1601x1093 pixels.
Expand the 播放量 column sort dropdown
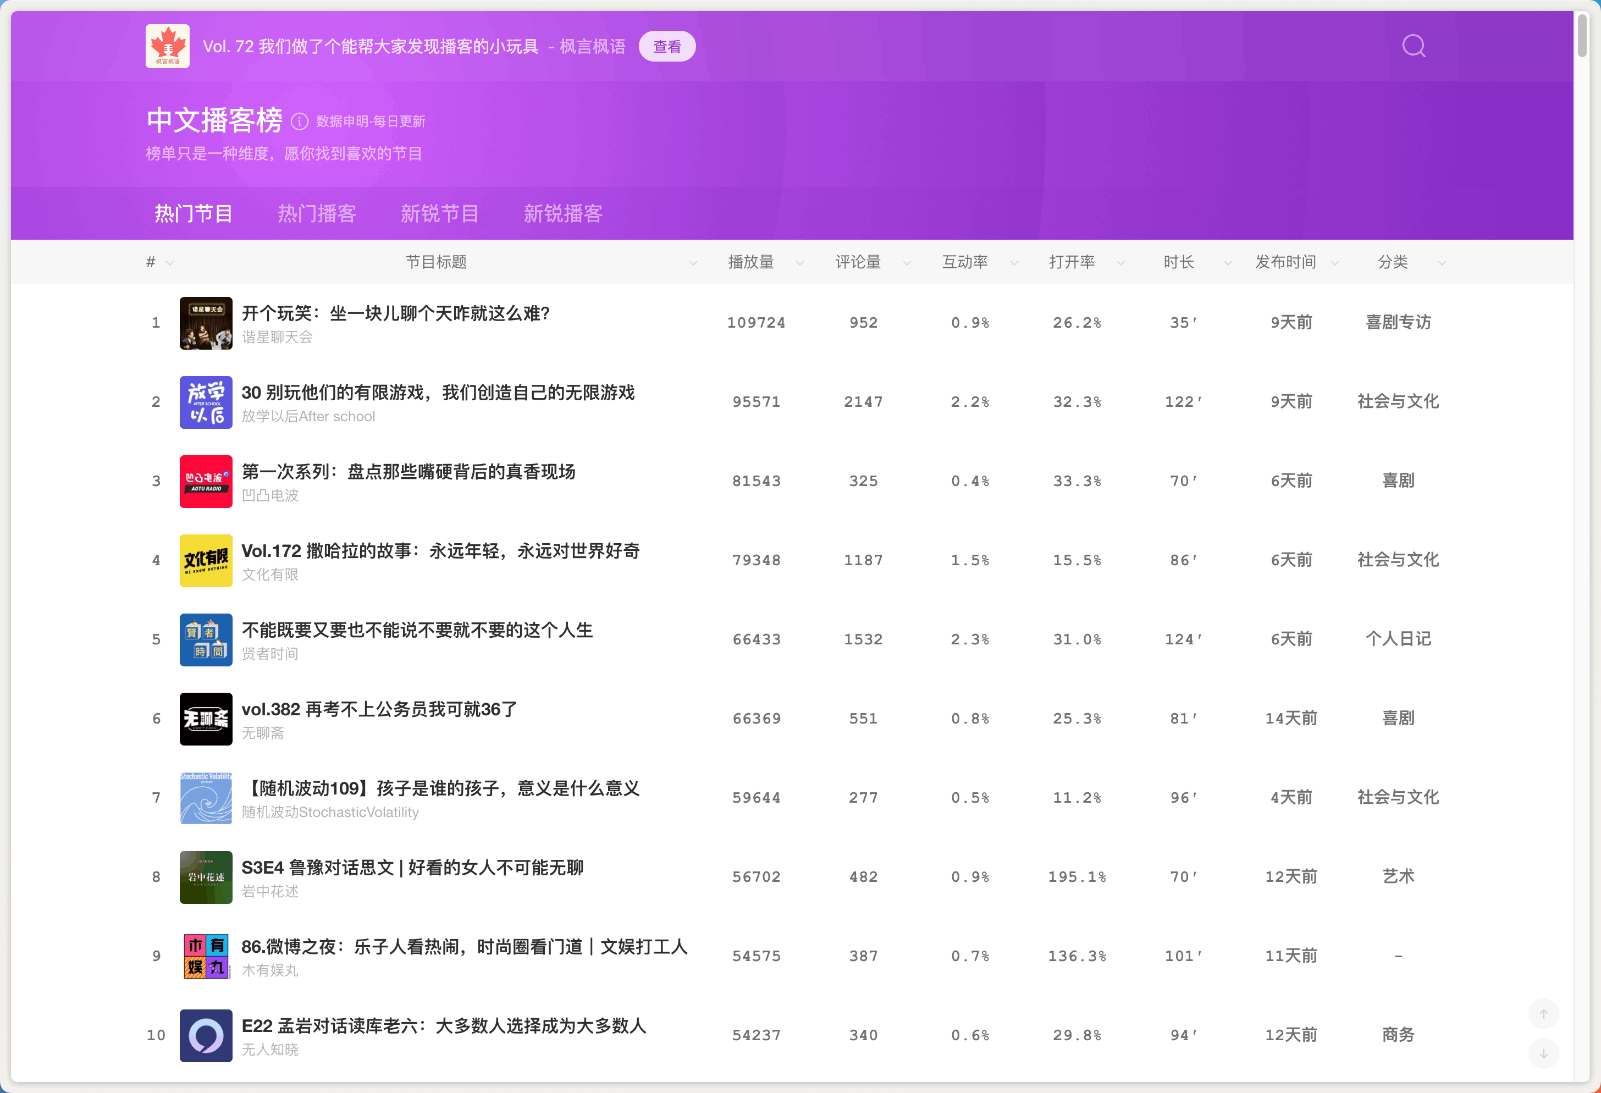[800, 263]
